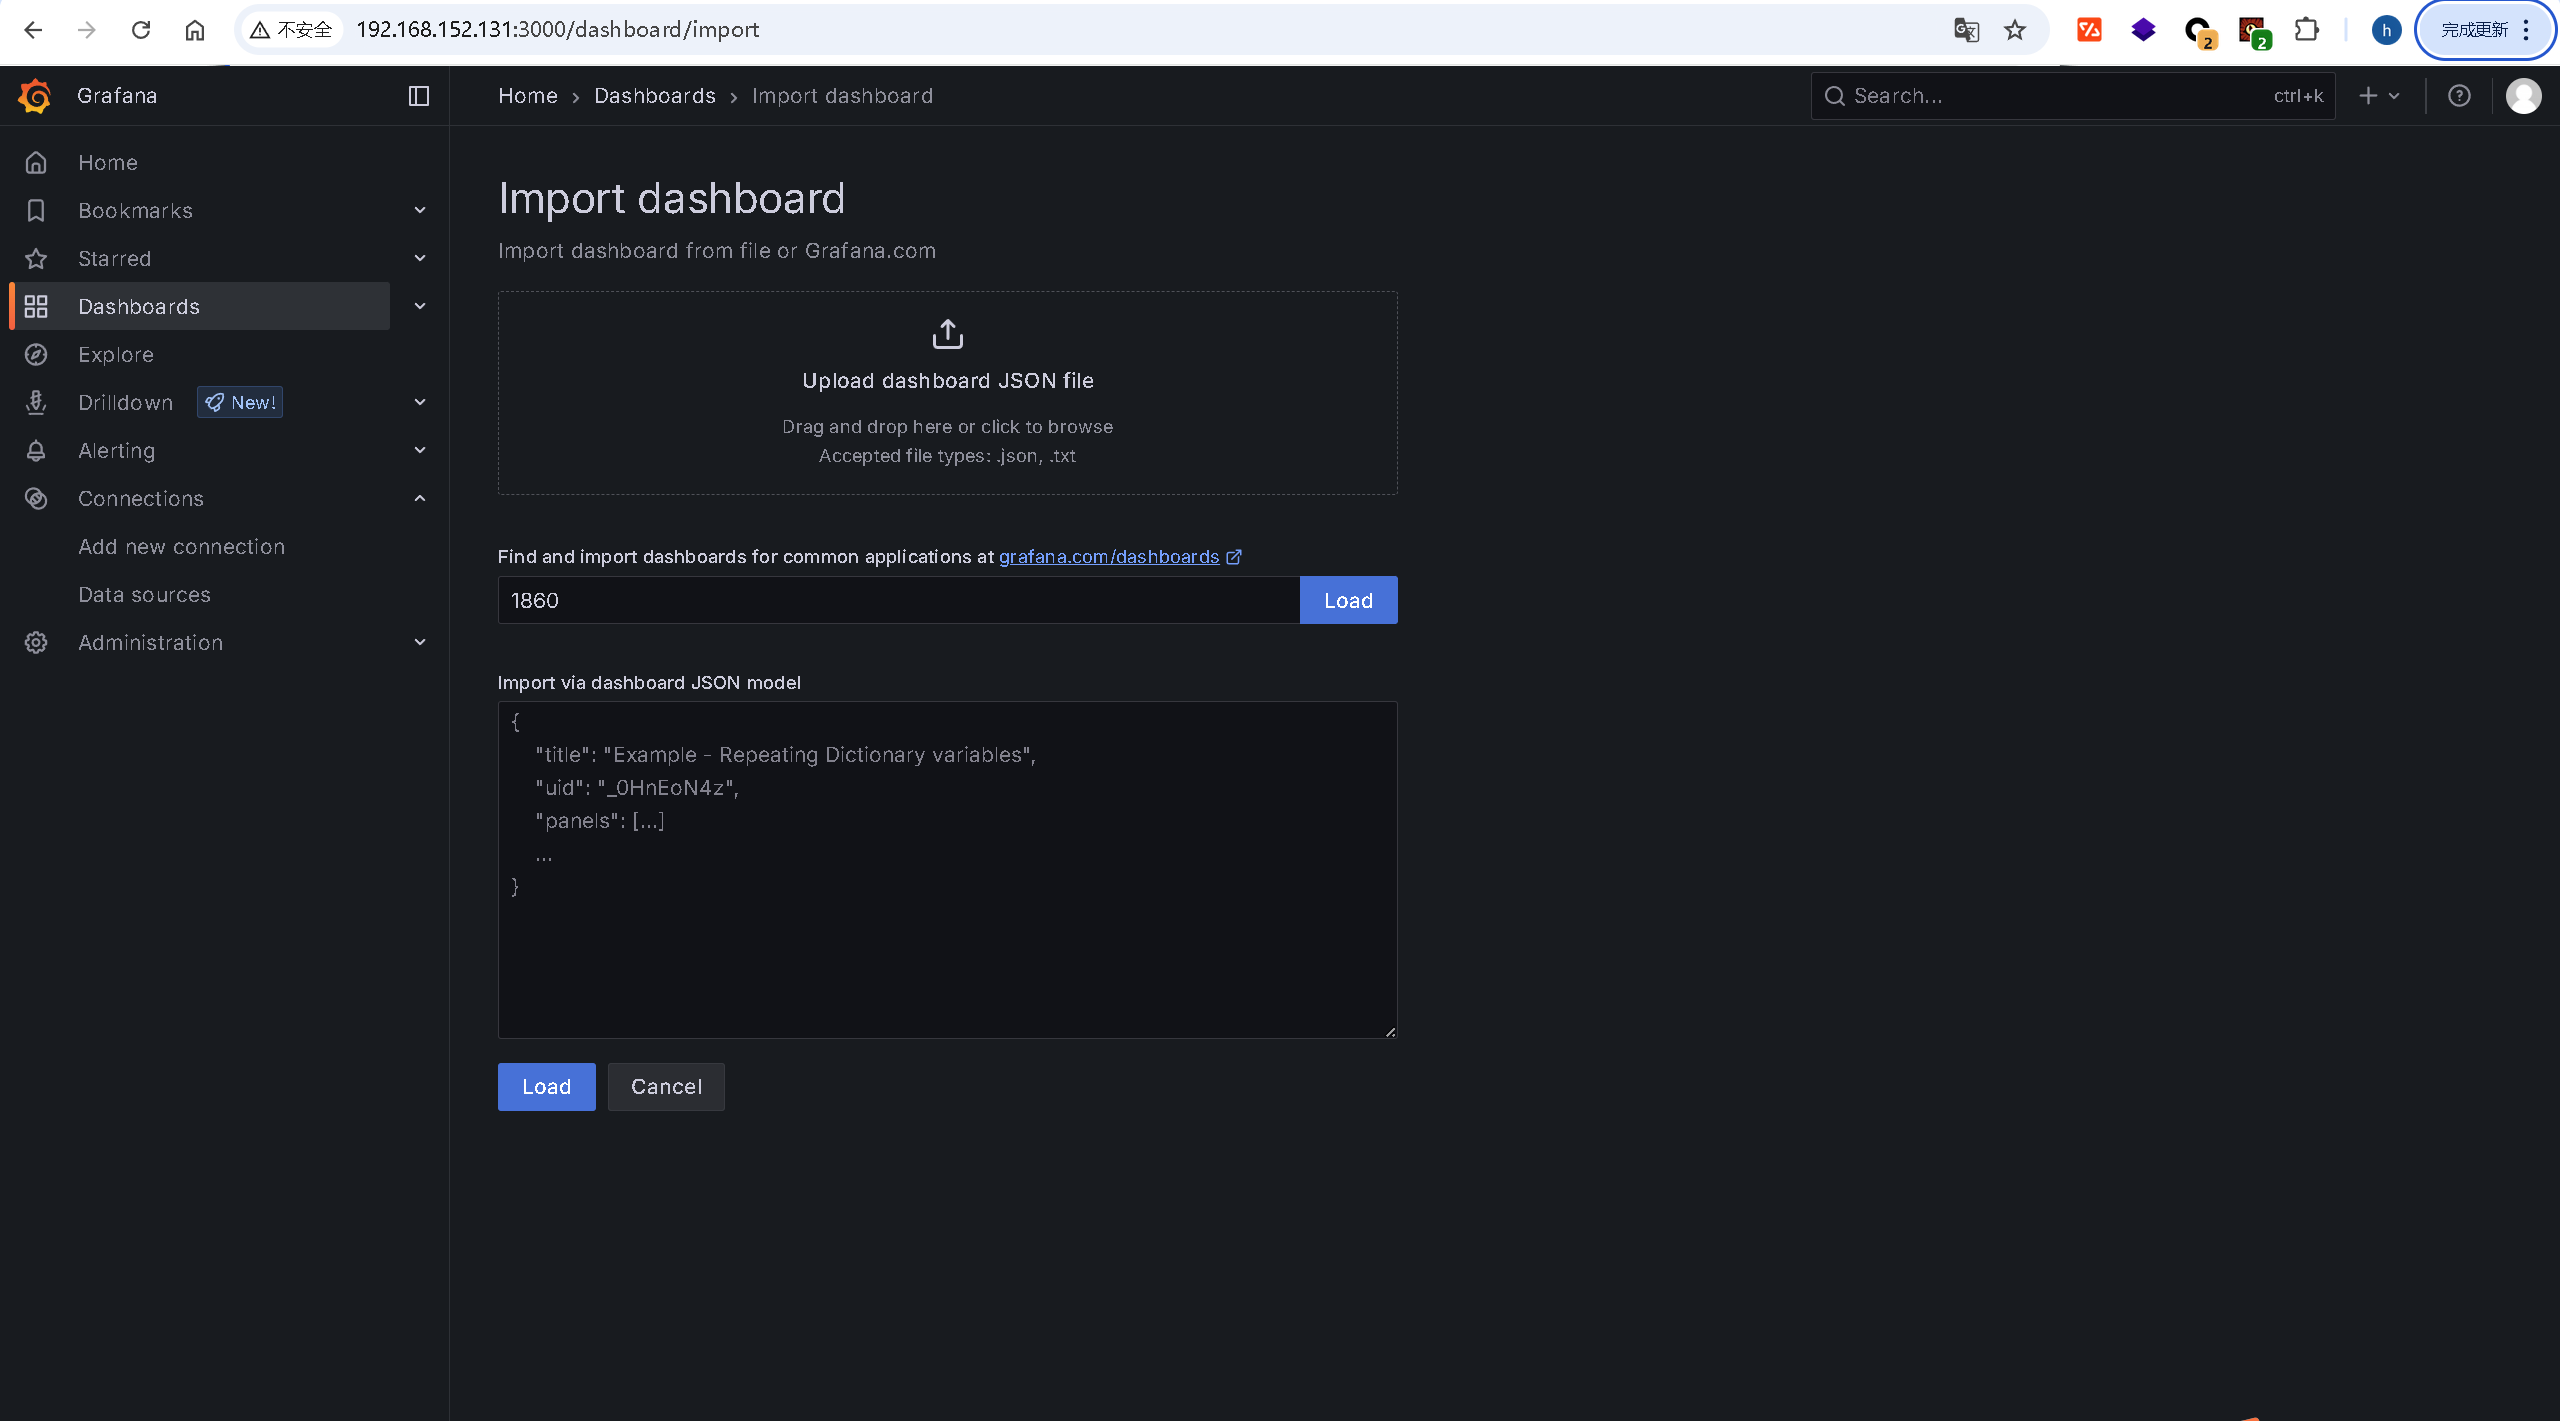Open the help question mark icon
The height and width of the screenshot is (1421, 2560).
coord(2459,96)
